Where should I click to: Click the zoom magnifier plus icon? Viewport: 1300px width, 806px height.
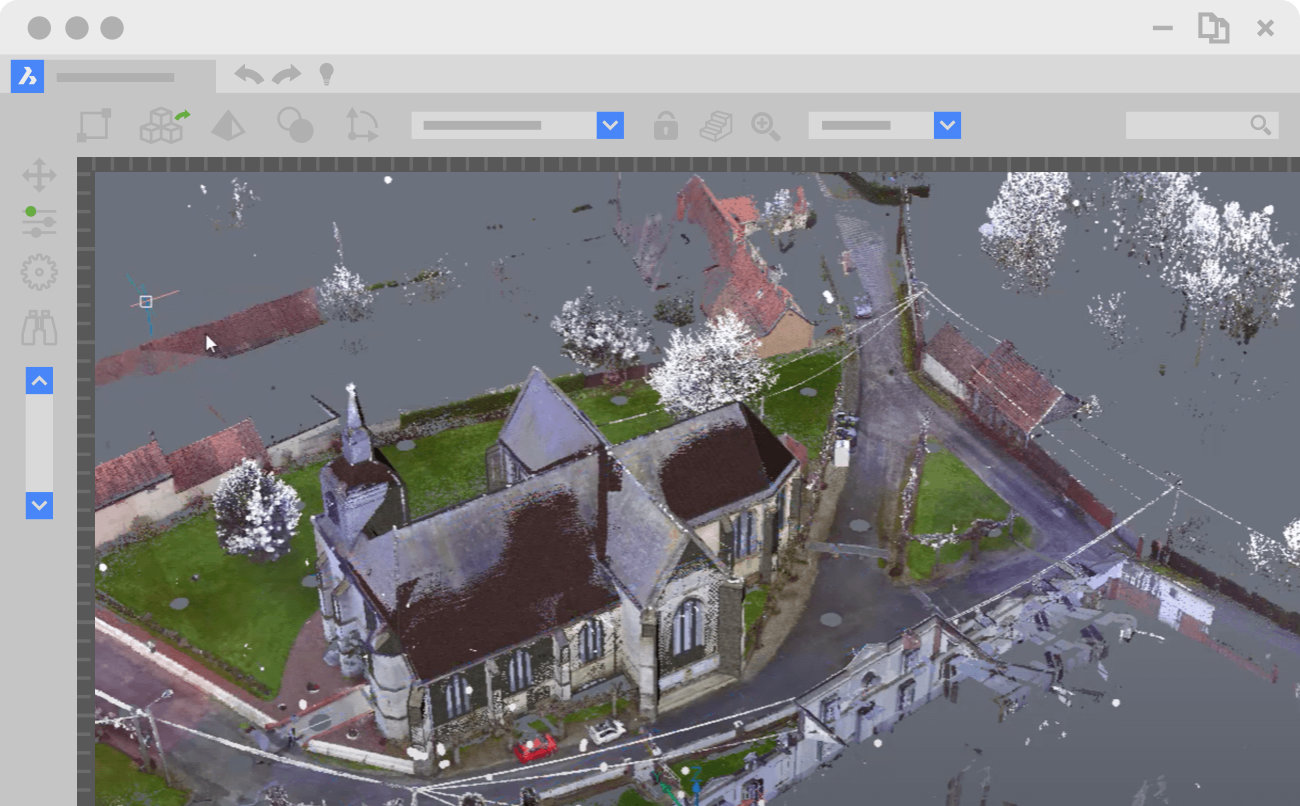[766, 126]
